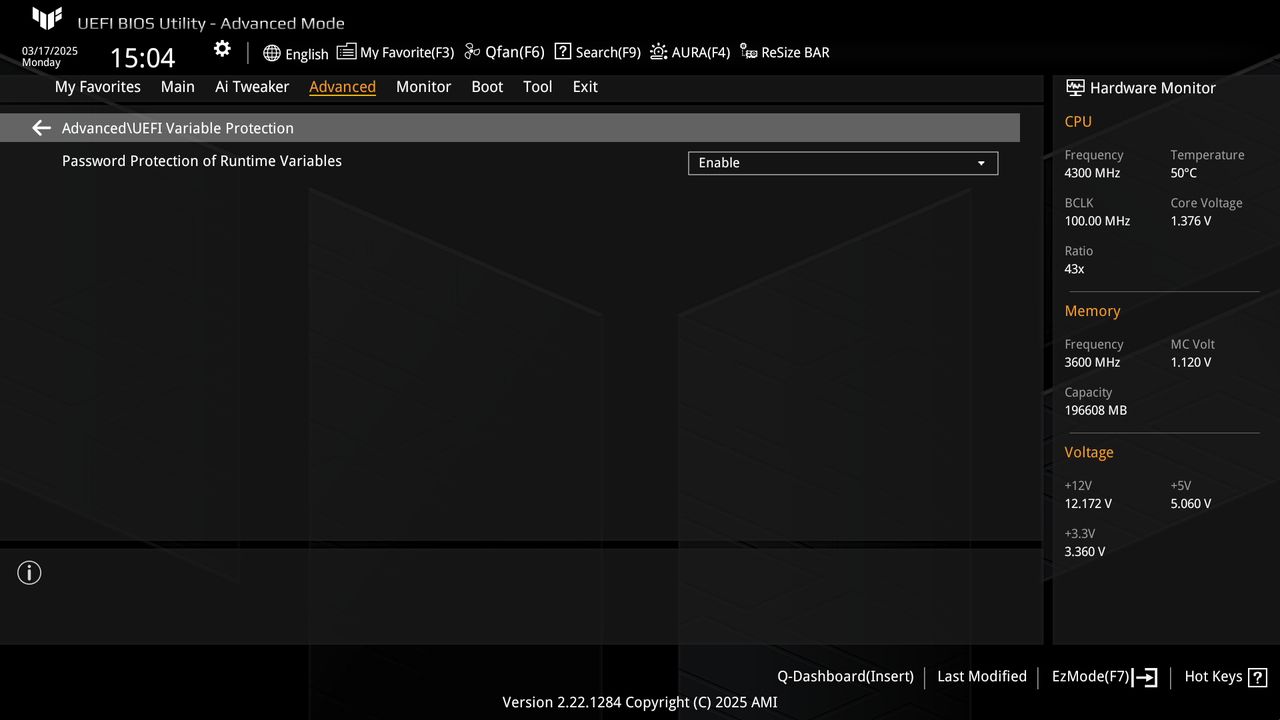Open AURA(F4) lighting icon
The height and width of the screenshot is (720, 1280).
point(659,52)
